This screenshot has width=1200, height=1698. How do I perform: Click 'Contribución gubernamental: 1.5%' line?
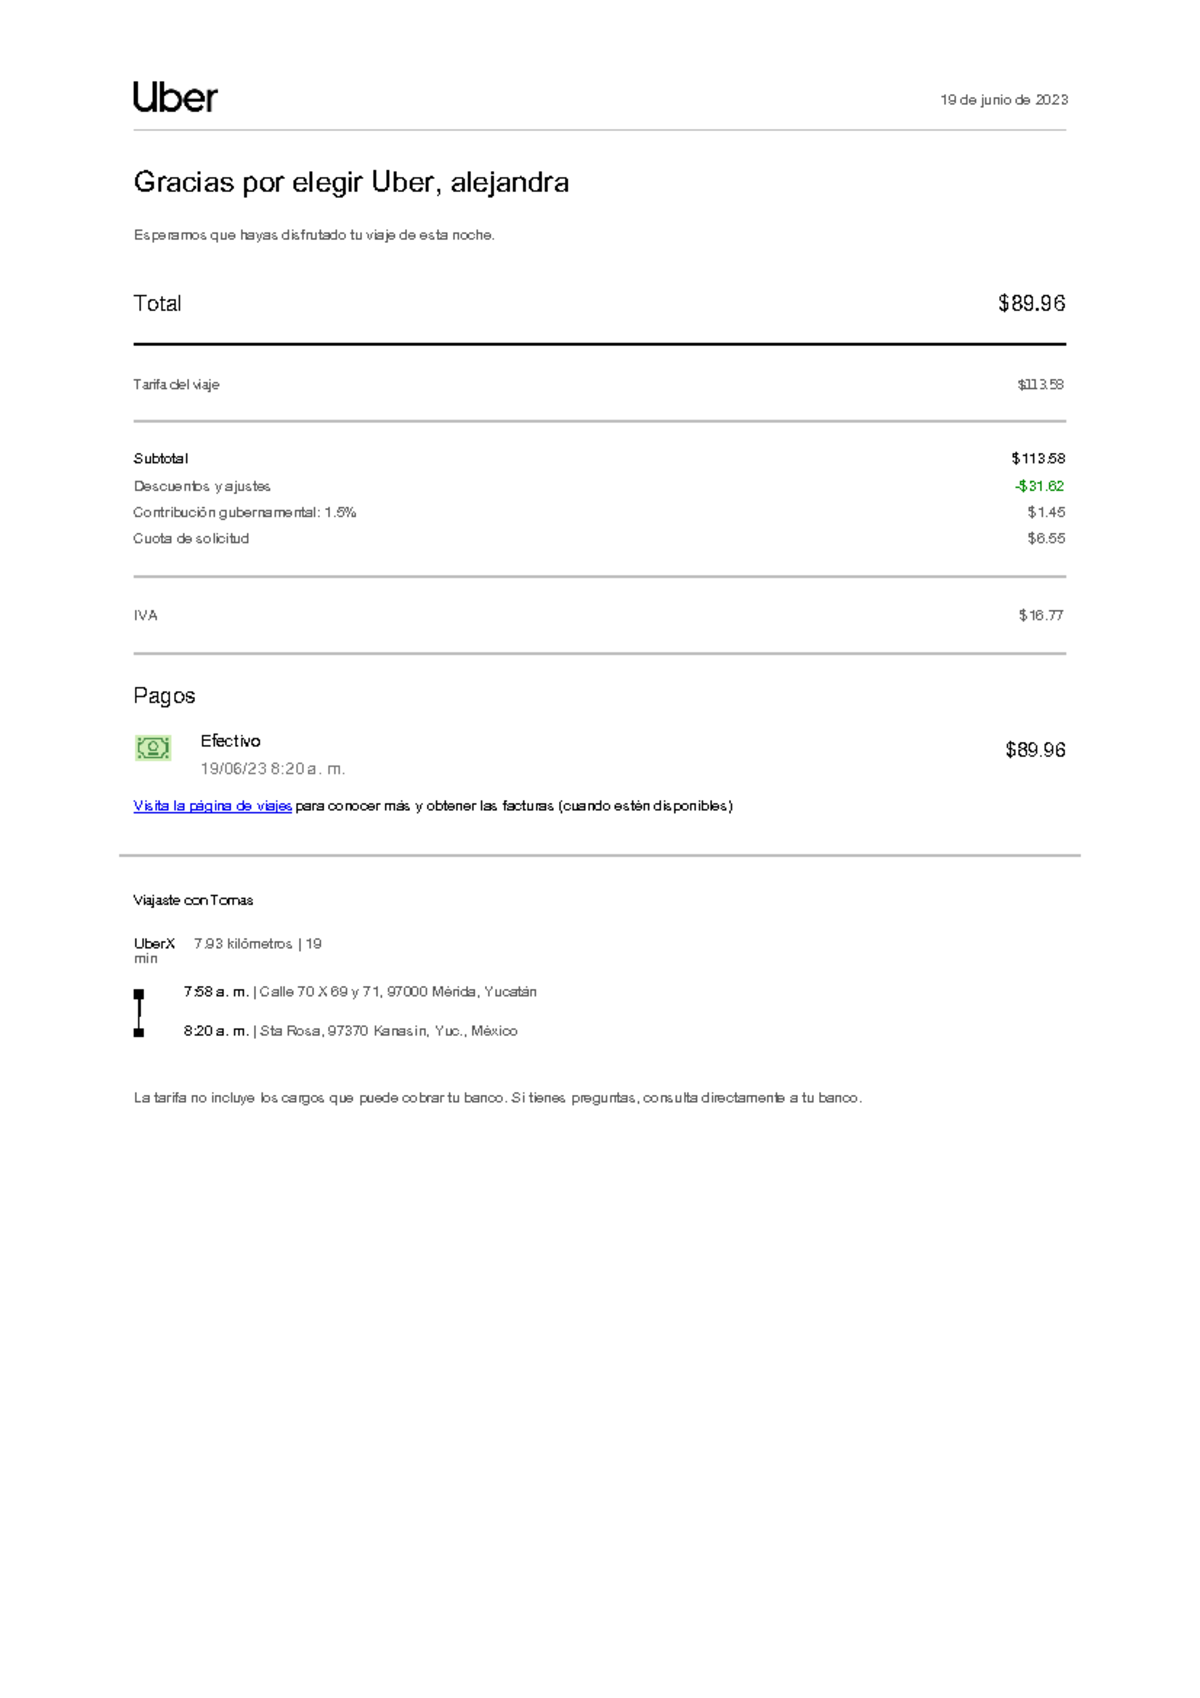click(245, 512)
